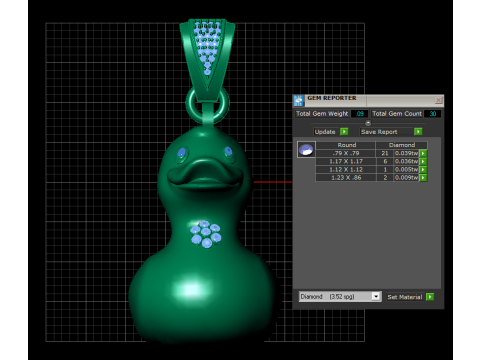Click the GEM REPORTER title bar text

pyautogui.click(x=332, y=98)
